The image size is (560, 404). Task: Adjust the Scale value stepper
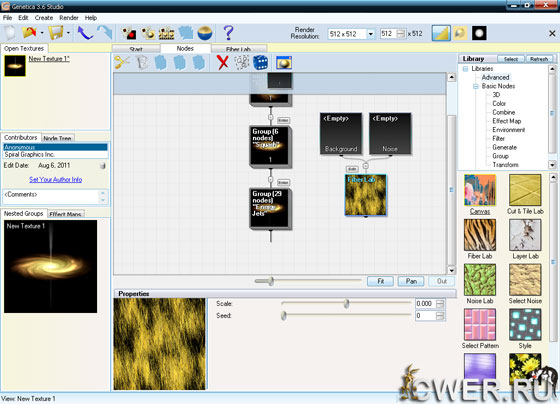[x=441, y=304]
